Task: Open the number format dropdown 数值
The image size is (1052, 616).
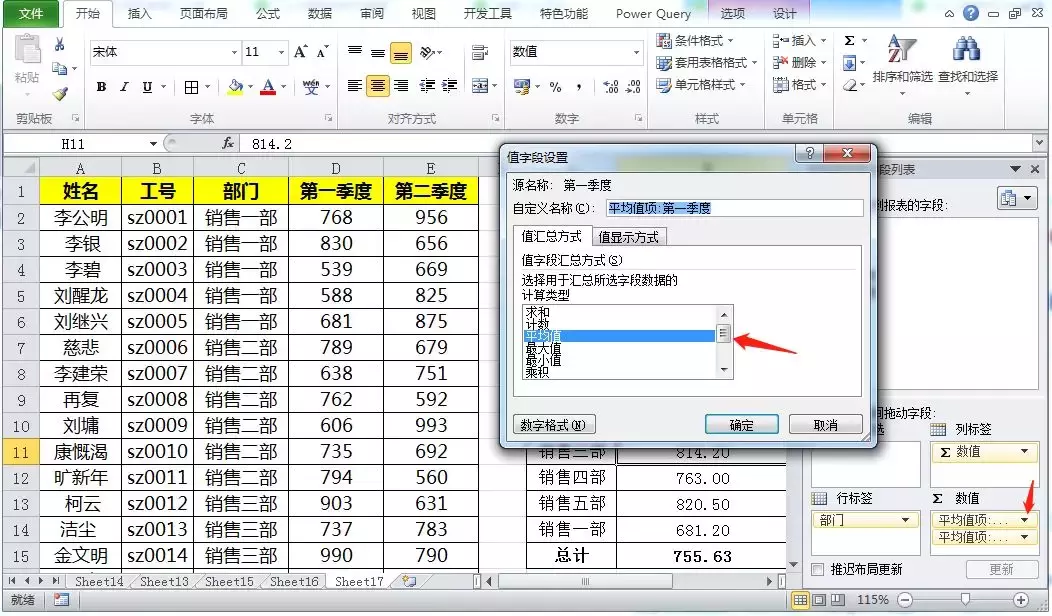Action: point(636,52)
